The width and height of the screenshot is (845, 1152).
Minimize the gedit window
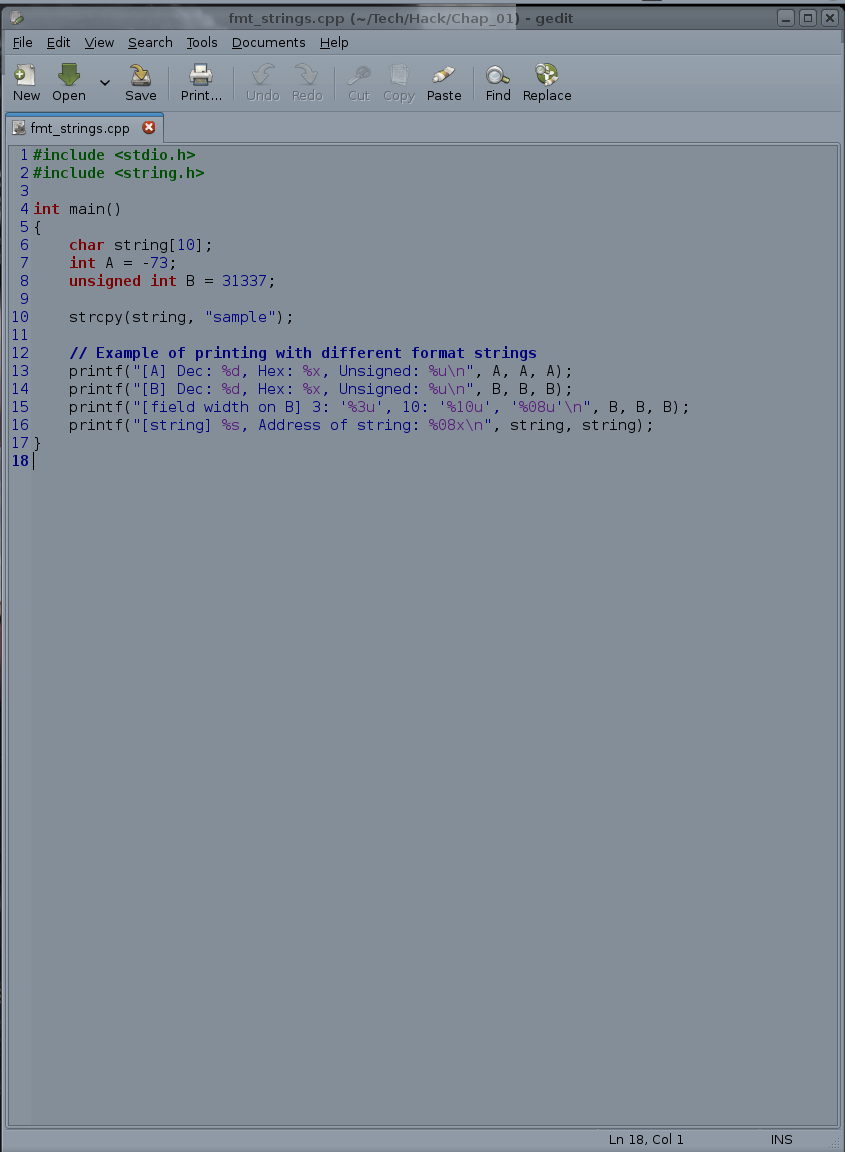pos(785,18)
